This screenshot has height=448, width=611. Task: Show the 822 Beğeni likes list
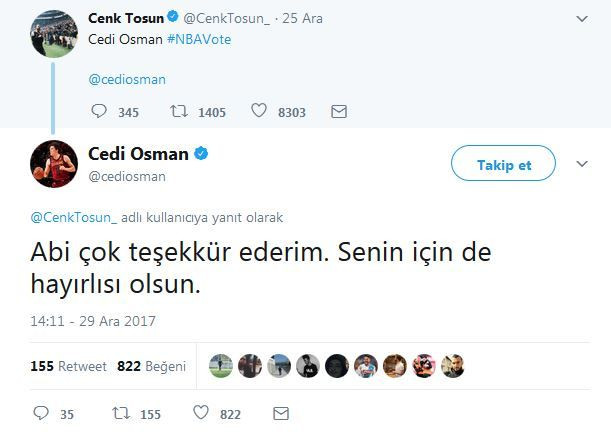[x=151, y=366]
